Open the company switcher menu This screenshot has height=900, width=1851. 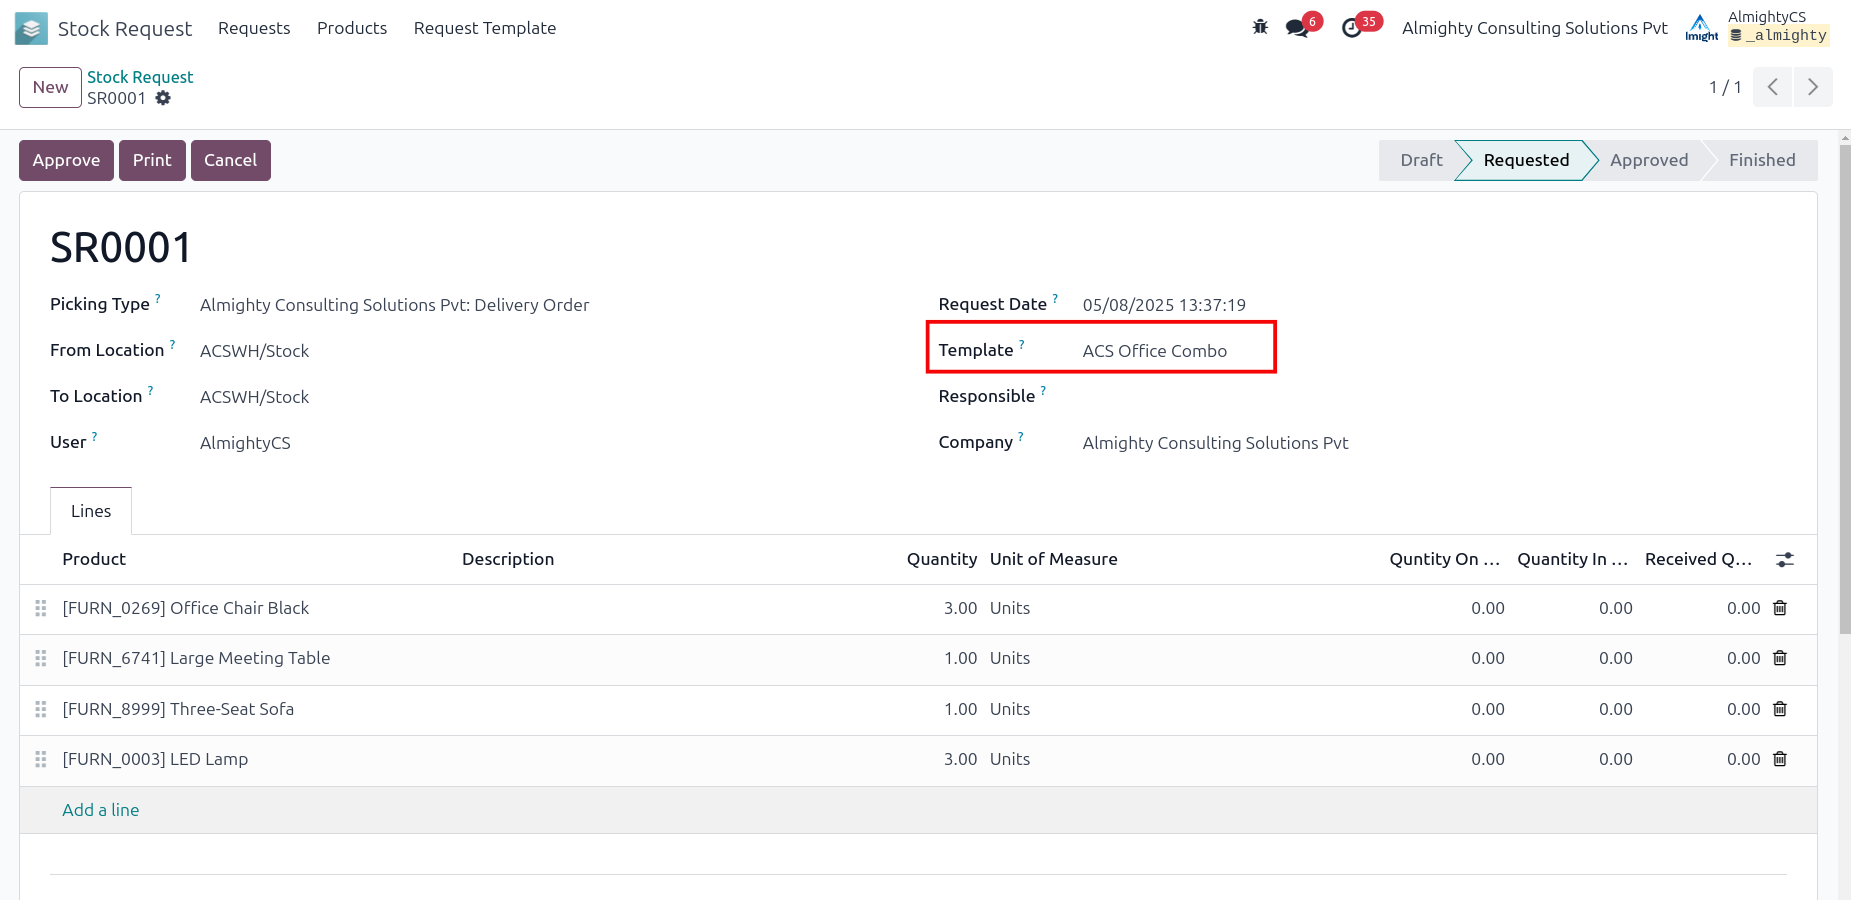(1534, 28)
